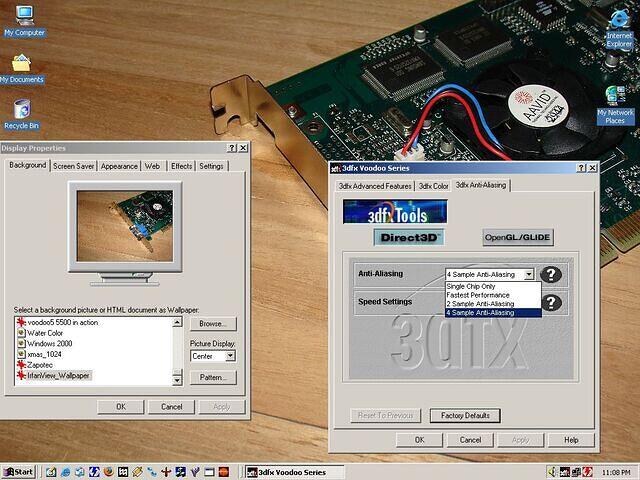Open the Background tab in Display Properties
Screen dimensions: 640x480
click(x=27, y=165)
